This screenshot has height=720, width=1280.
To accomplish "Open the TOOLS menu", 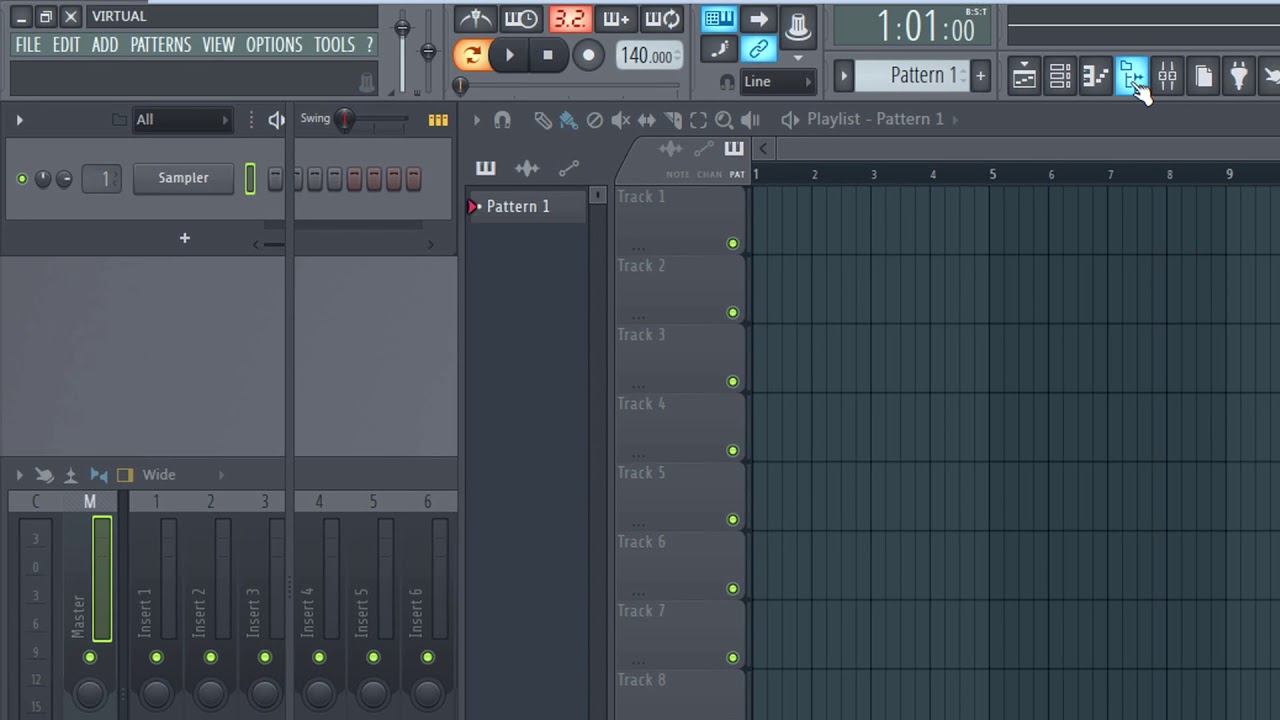I will pos(334,45).
